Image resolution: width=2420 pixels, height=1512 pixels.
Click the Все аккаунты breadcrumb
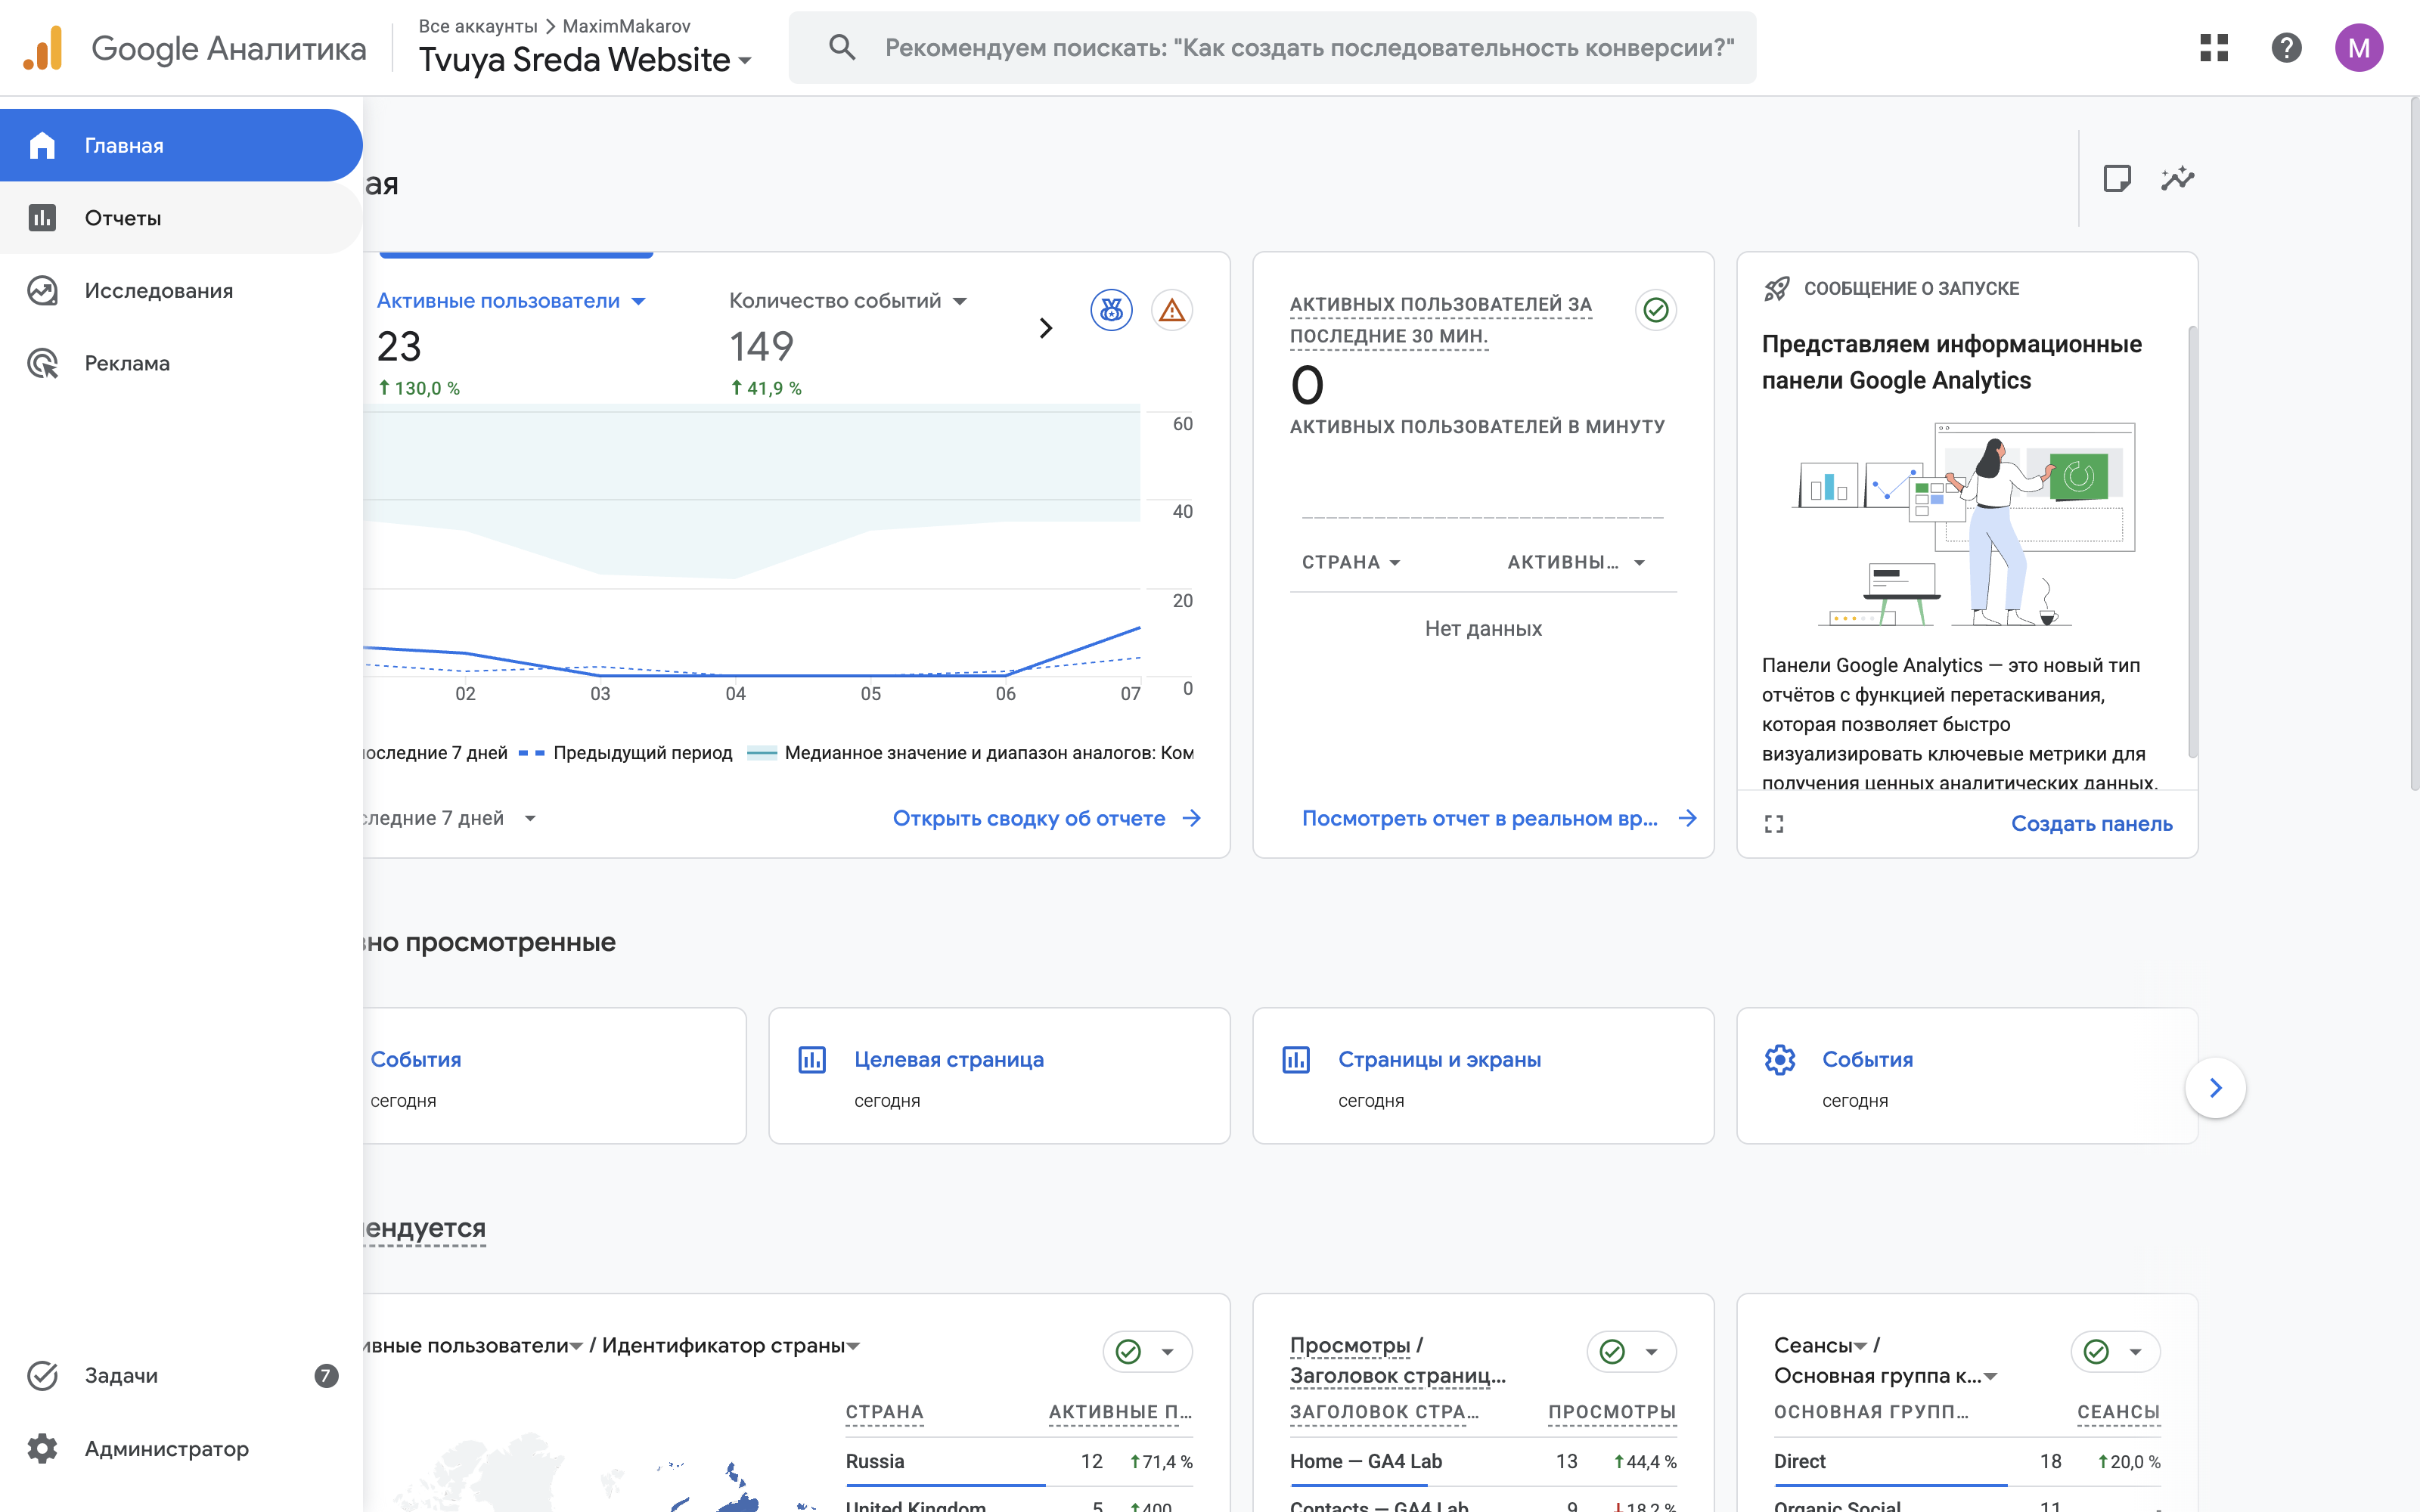point(478,26)
